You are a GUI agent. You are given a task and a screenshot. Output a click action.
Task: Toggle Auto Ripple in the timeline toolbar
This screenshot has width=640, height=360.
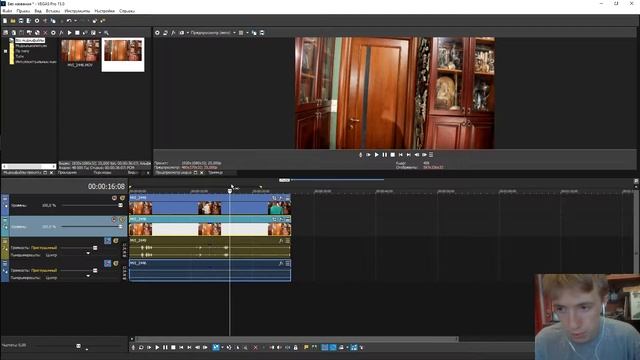[341, 347]
